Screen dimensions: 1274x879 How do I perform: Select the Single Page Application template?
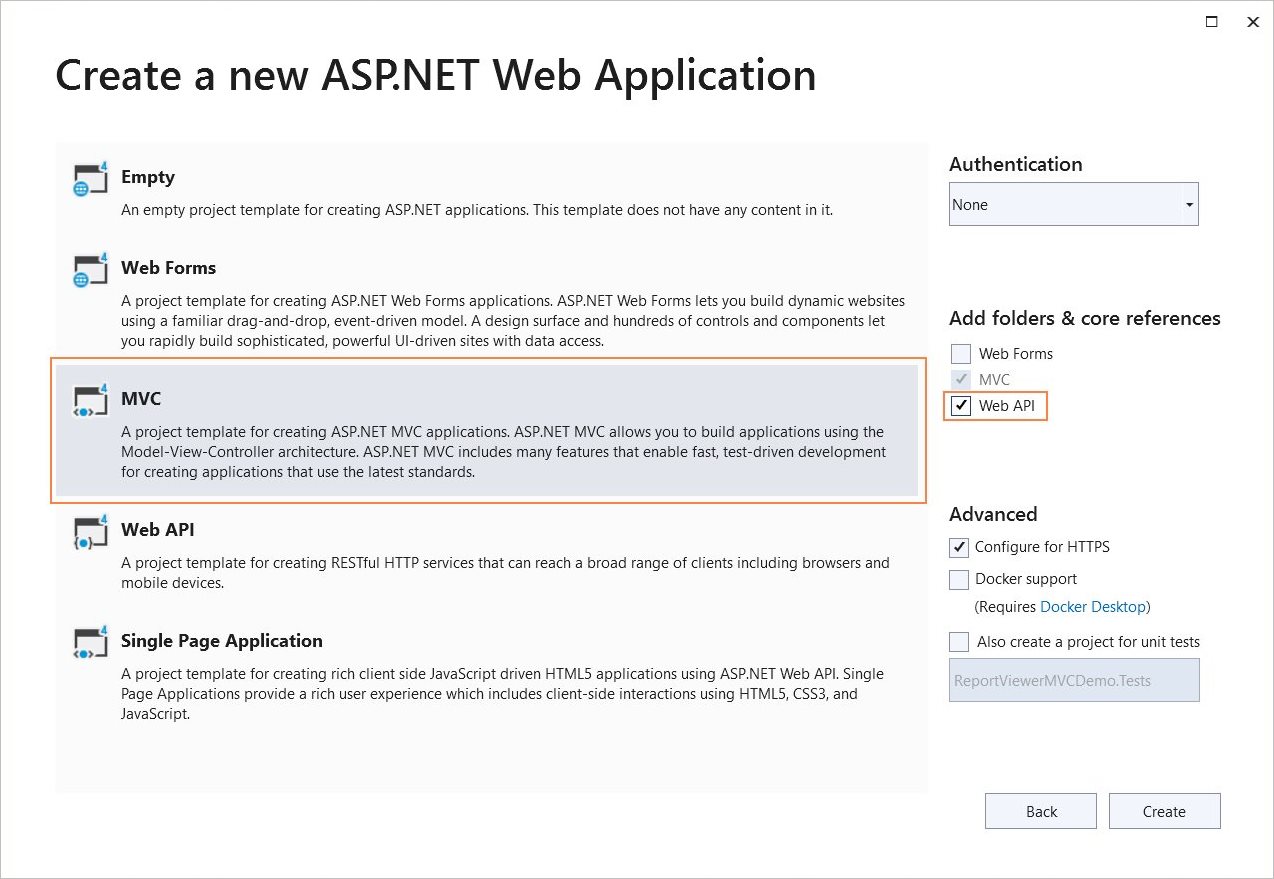click(x=221, y=641)
